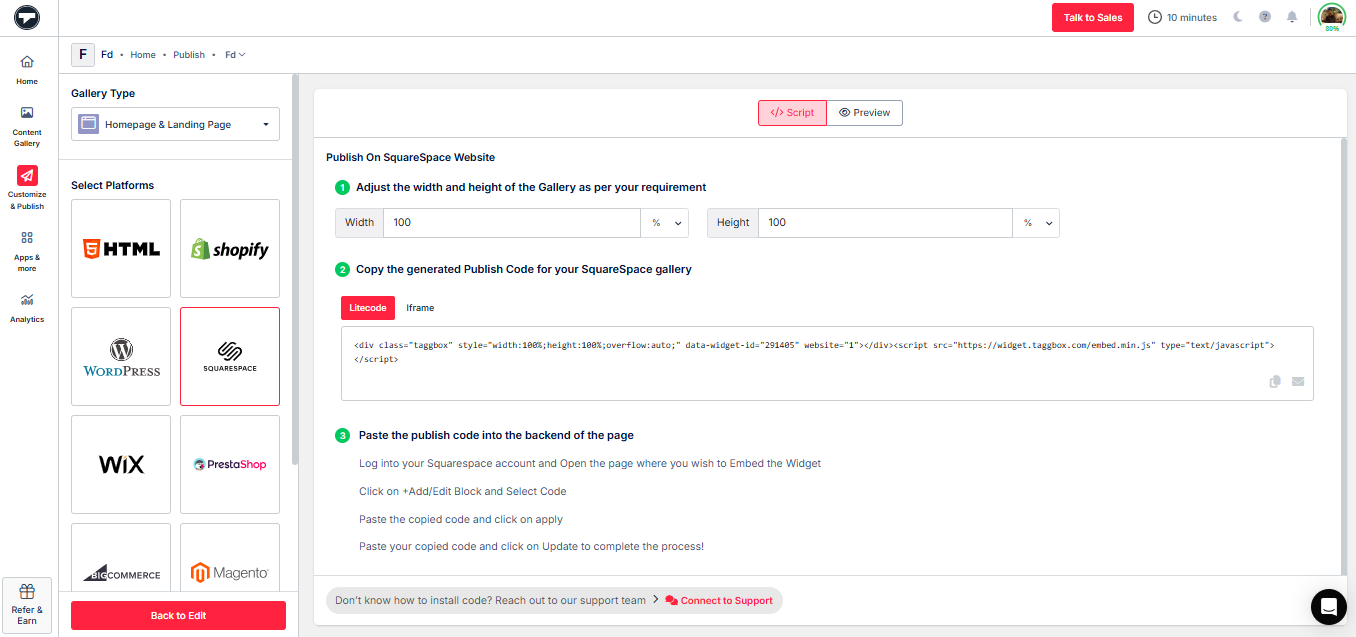Image resolution: width=1356 pixels, height=637 pixels.
Task: Open Apps & more section
Action: [x=27, y=250]
